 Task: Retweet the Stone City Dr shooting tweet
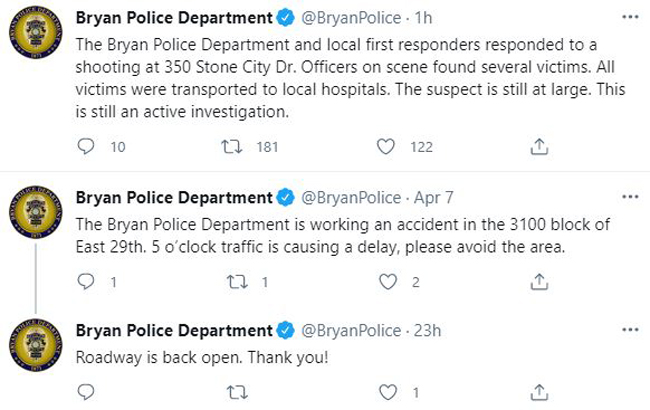pyautogui.click(x=231, y=147)
